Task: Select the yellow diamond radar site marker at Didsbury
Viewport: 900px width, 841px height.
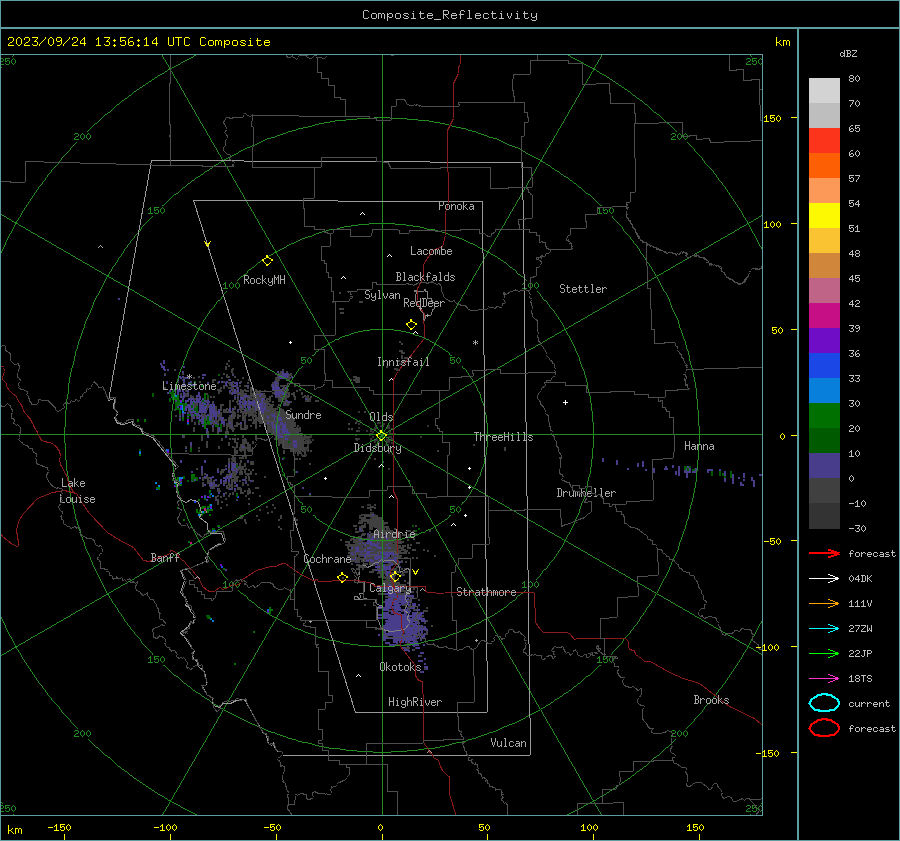Action: (x=381, y=436)
